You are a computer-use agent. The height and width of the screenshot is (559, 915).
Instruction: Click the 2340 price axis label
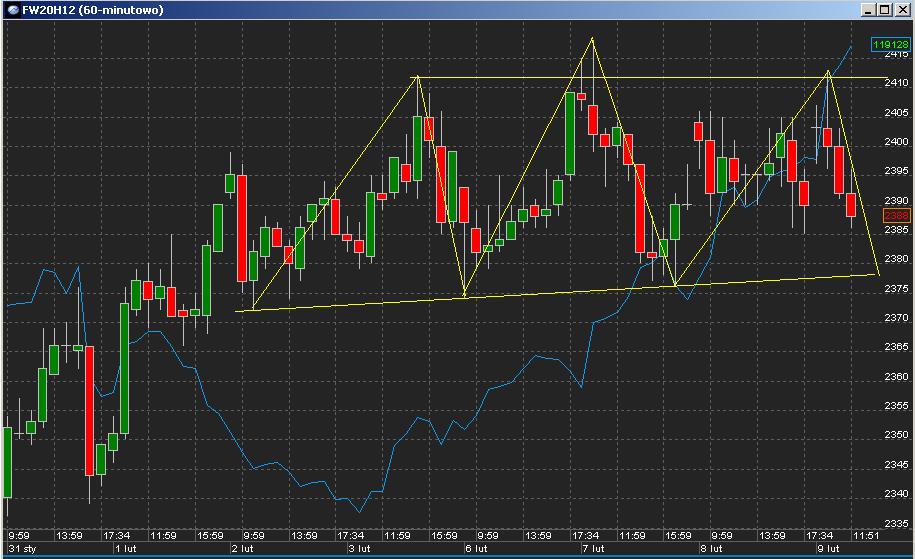(896, 494)
